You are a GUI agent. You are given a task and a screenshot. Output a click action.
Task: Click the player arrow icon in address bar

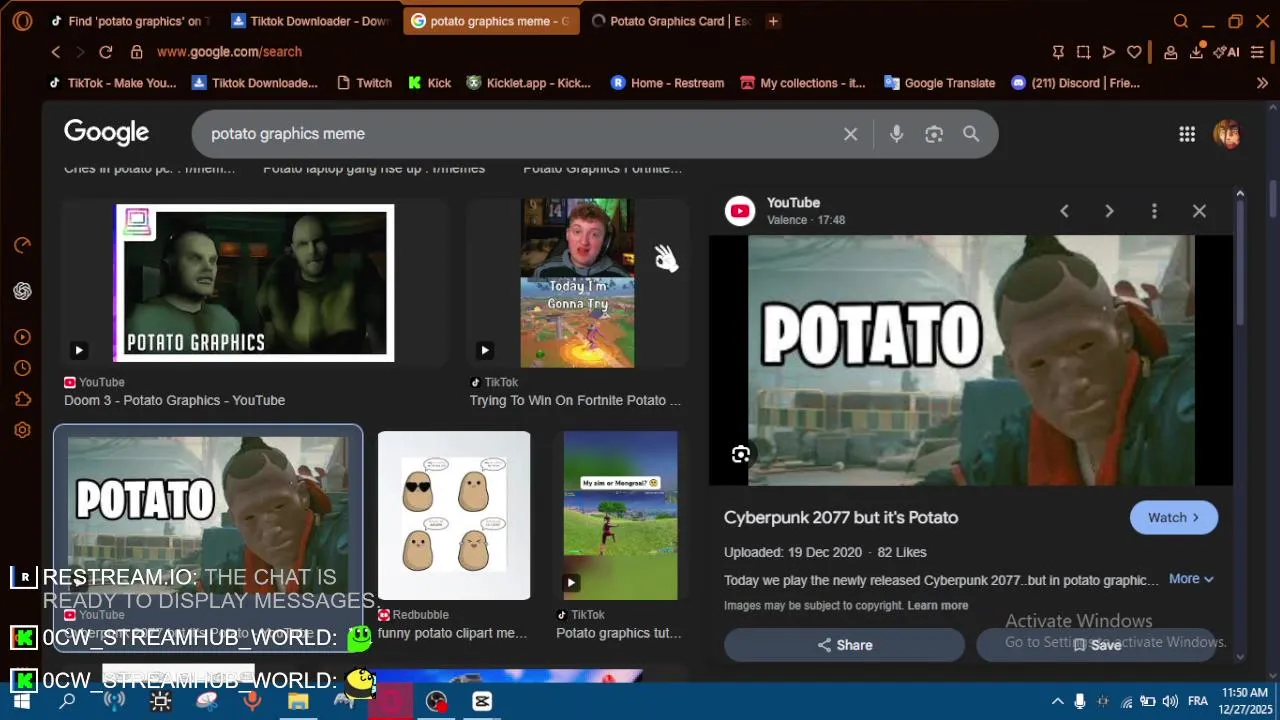point(1108,52)
